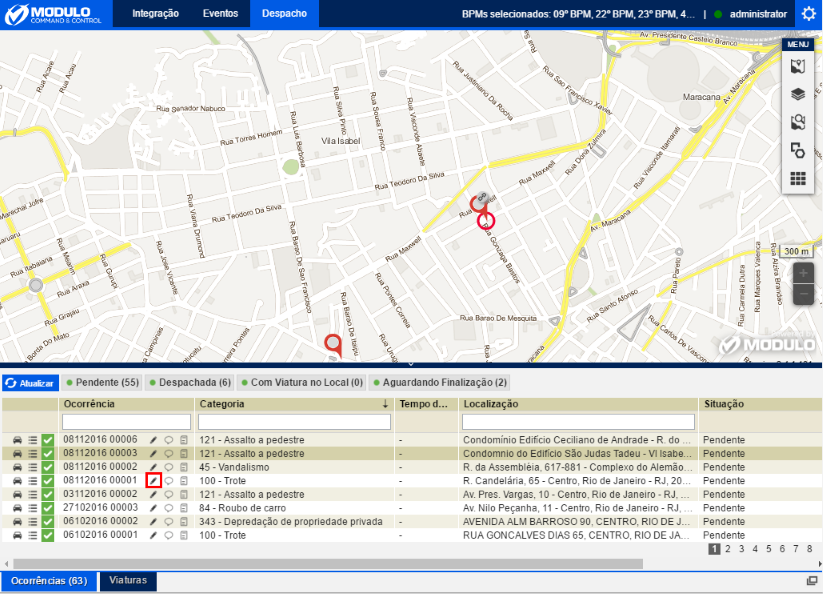
Task: Select the shapes drawing icon in MENU
Action: (798, 151)
